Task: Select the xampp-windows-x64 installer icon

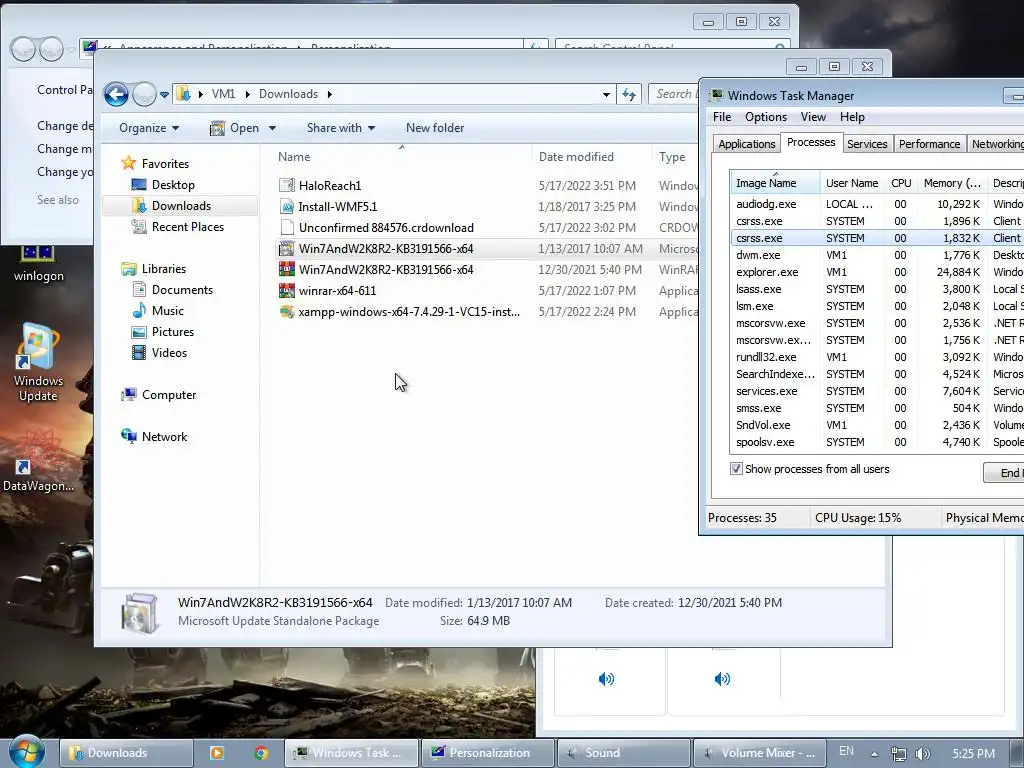Action: [x=286, y=312]
